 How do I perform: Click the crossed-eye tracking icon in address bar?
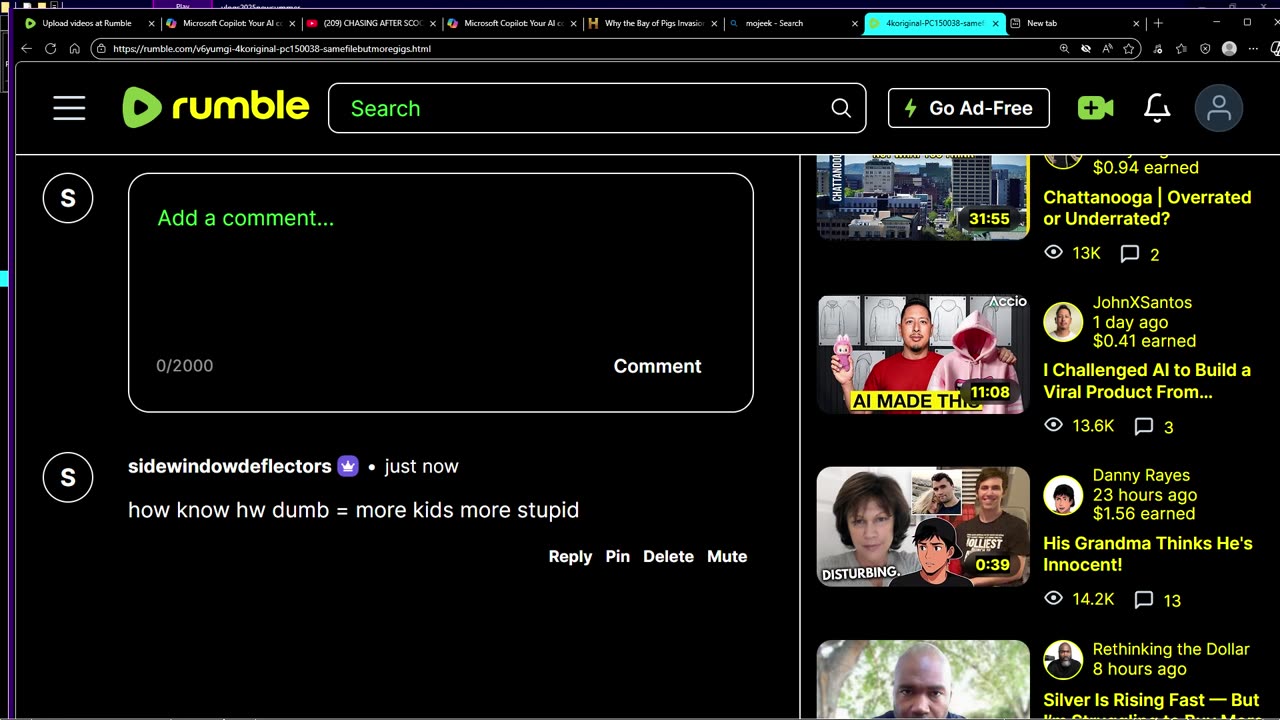tap(1086, 48)
